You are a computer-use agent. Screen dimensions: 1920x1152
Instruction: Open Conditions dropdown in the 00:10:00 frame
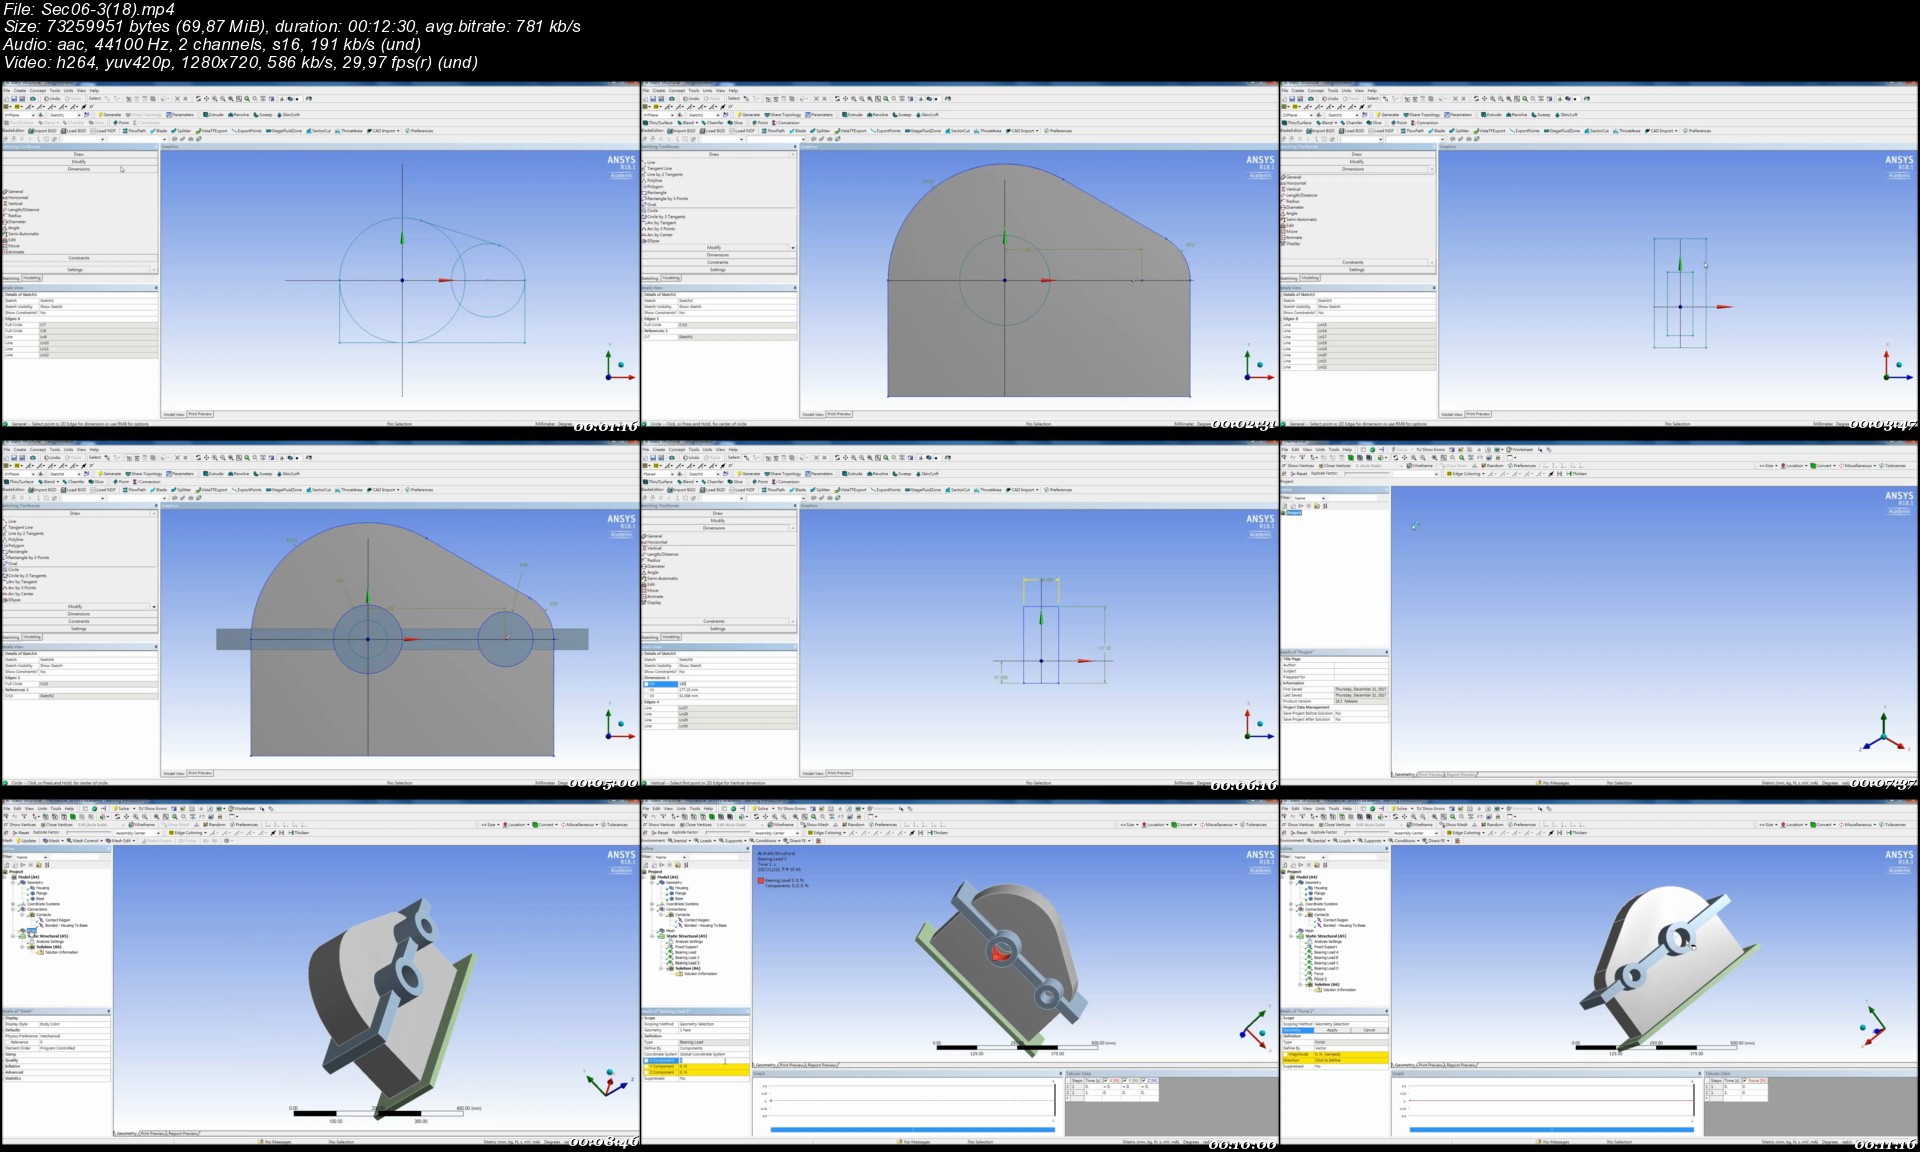765,840
